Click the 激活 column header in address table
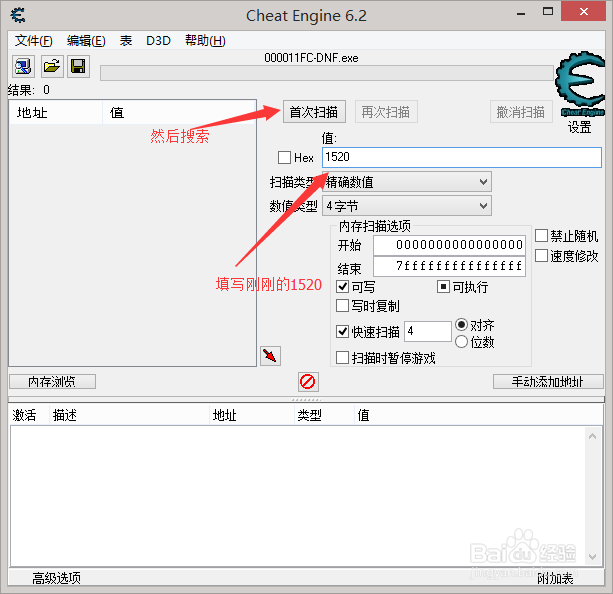Screen dimensions: 613x594 (28, 415)
